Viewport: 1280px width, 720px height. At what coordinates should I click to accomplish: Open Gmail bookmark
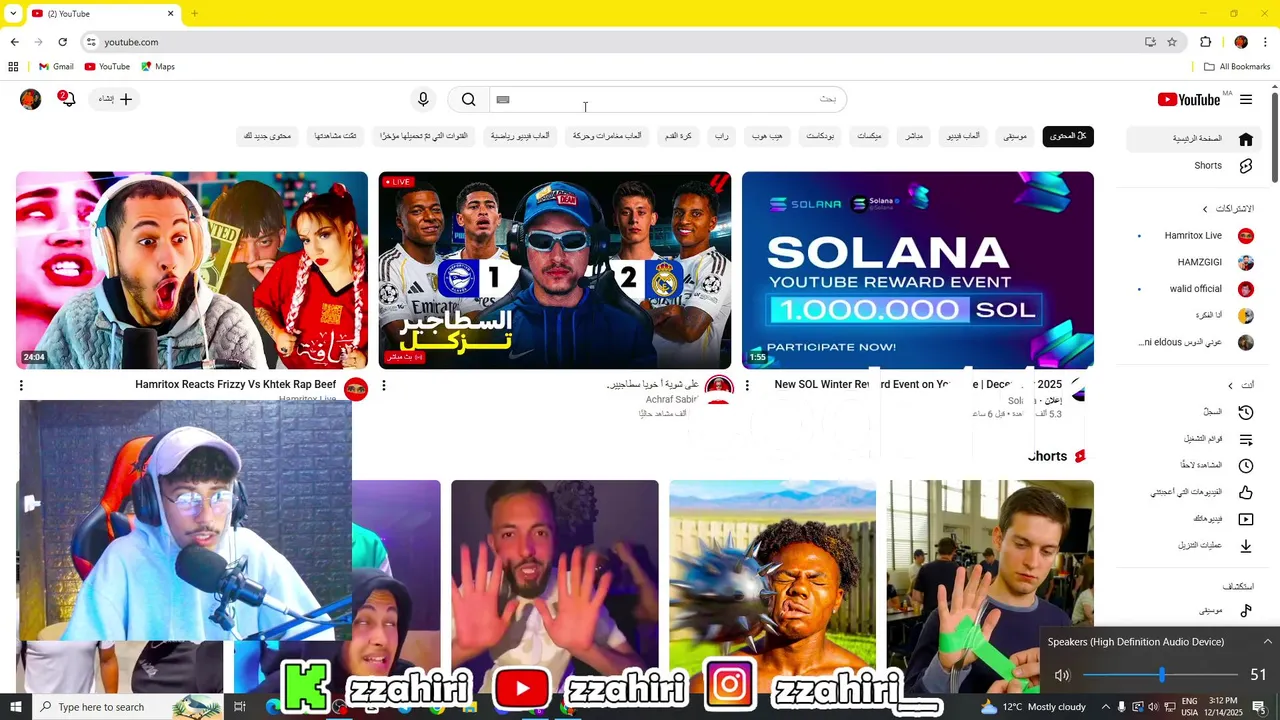[56, 67]
